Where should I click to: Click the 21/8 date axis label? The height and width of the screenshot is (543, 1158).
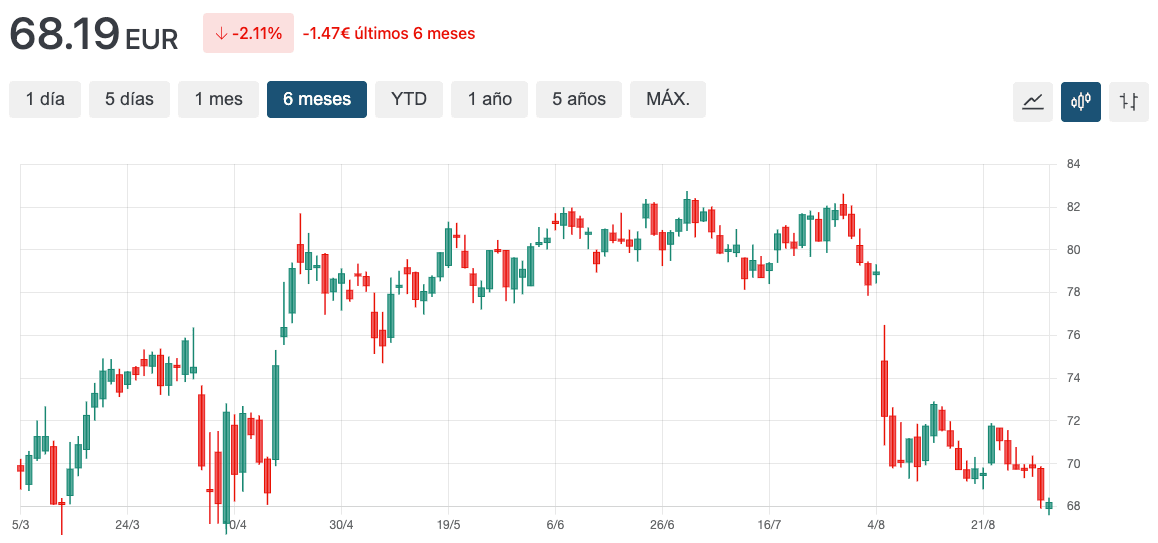pos(983,525)
